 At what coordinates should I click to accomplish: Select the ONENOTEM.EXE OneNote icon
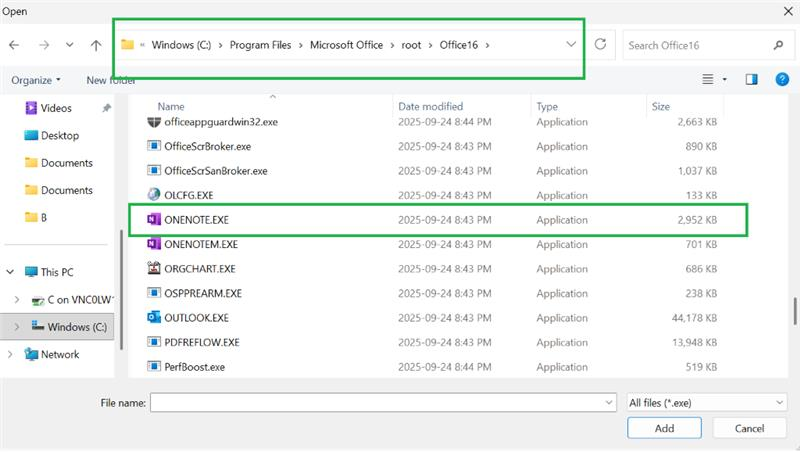point(154,244)
